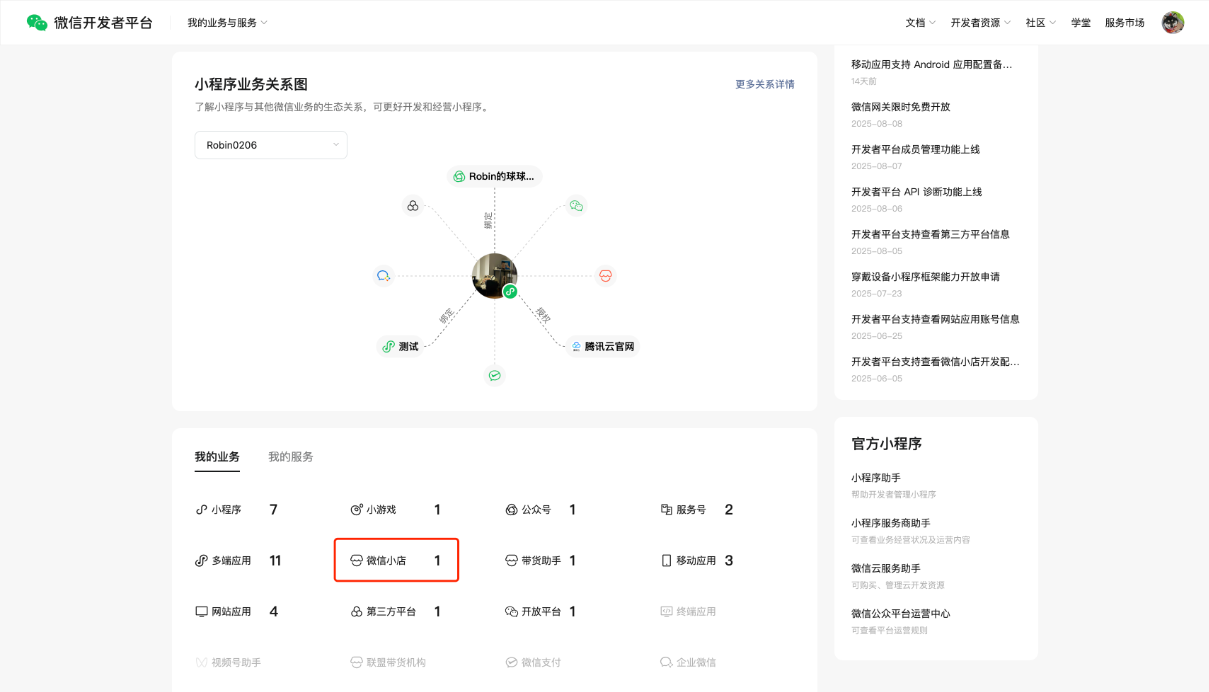This screenshot has width=1209, height=692.
Task: Click the 微信支付 node at graph bottom
Action: [494, 375]
